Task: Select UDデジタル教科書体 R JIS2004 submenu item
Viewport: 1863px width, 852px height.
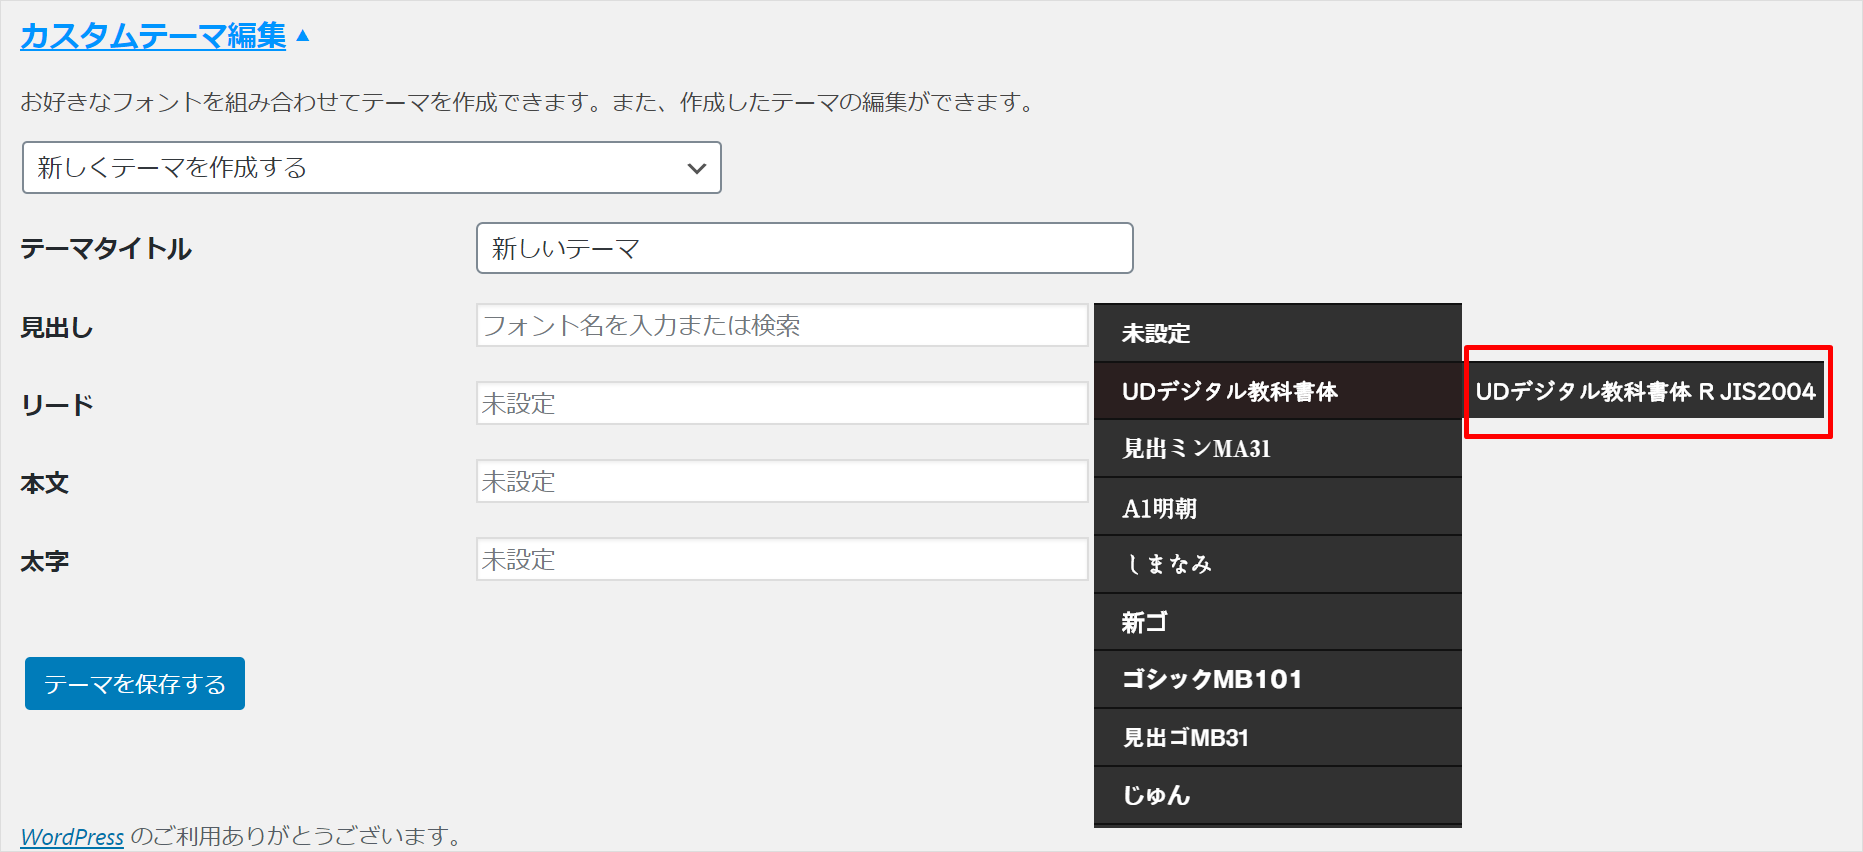Action: tap(1645, 391)
